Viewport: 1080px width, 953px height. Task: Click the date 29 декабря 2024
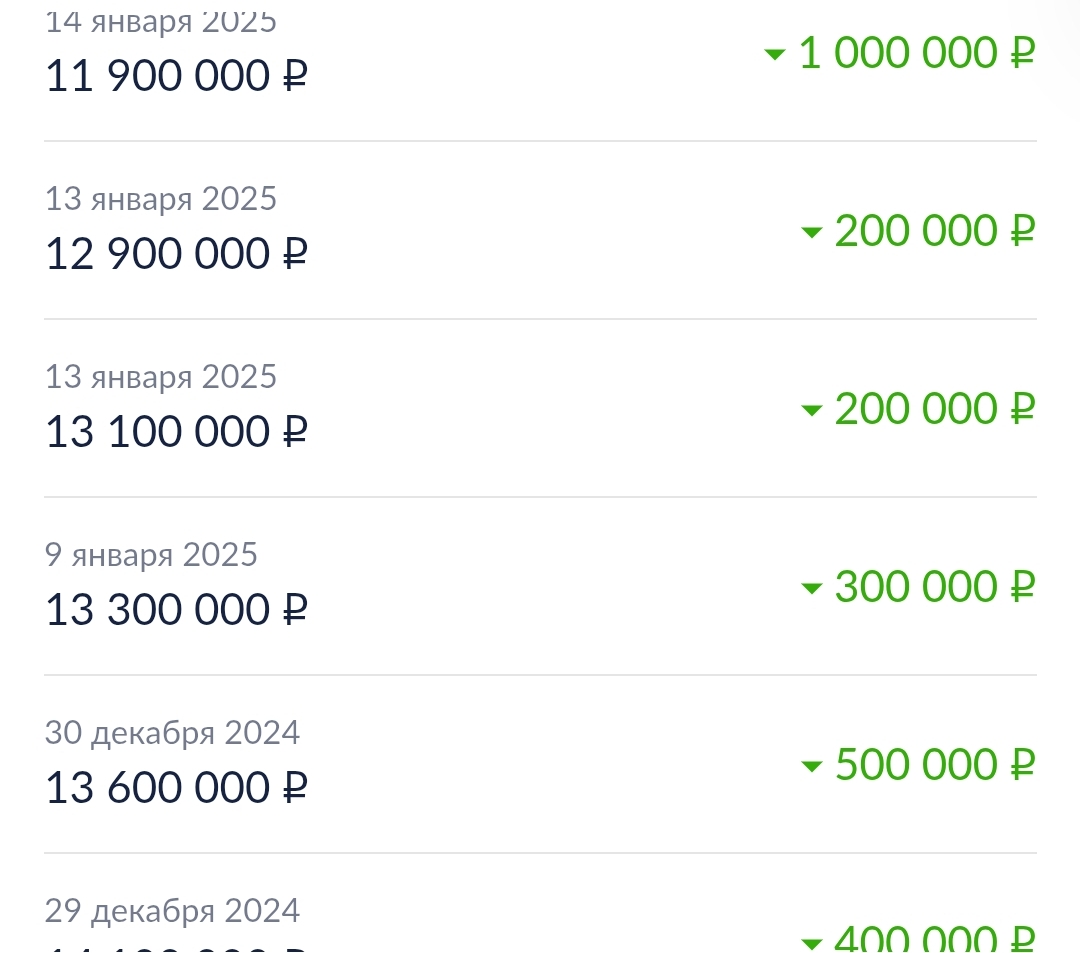[172, 910]
